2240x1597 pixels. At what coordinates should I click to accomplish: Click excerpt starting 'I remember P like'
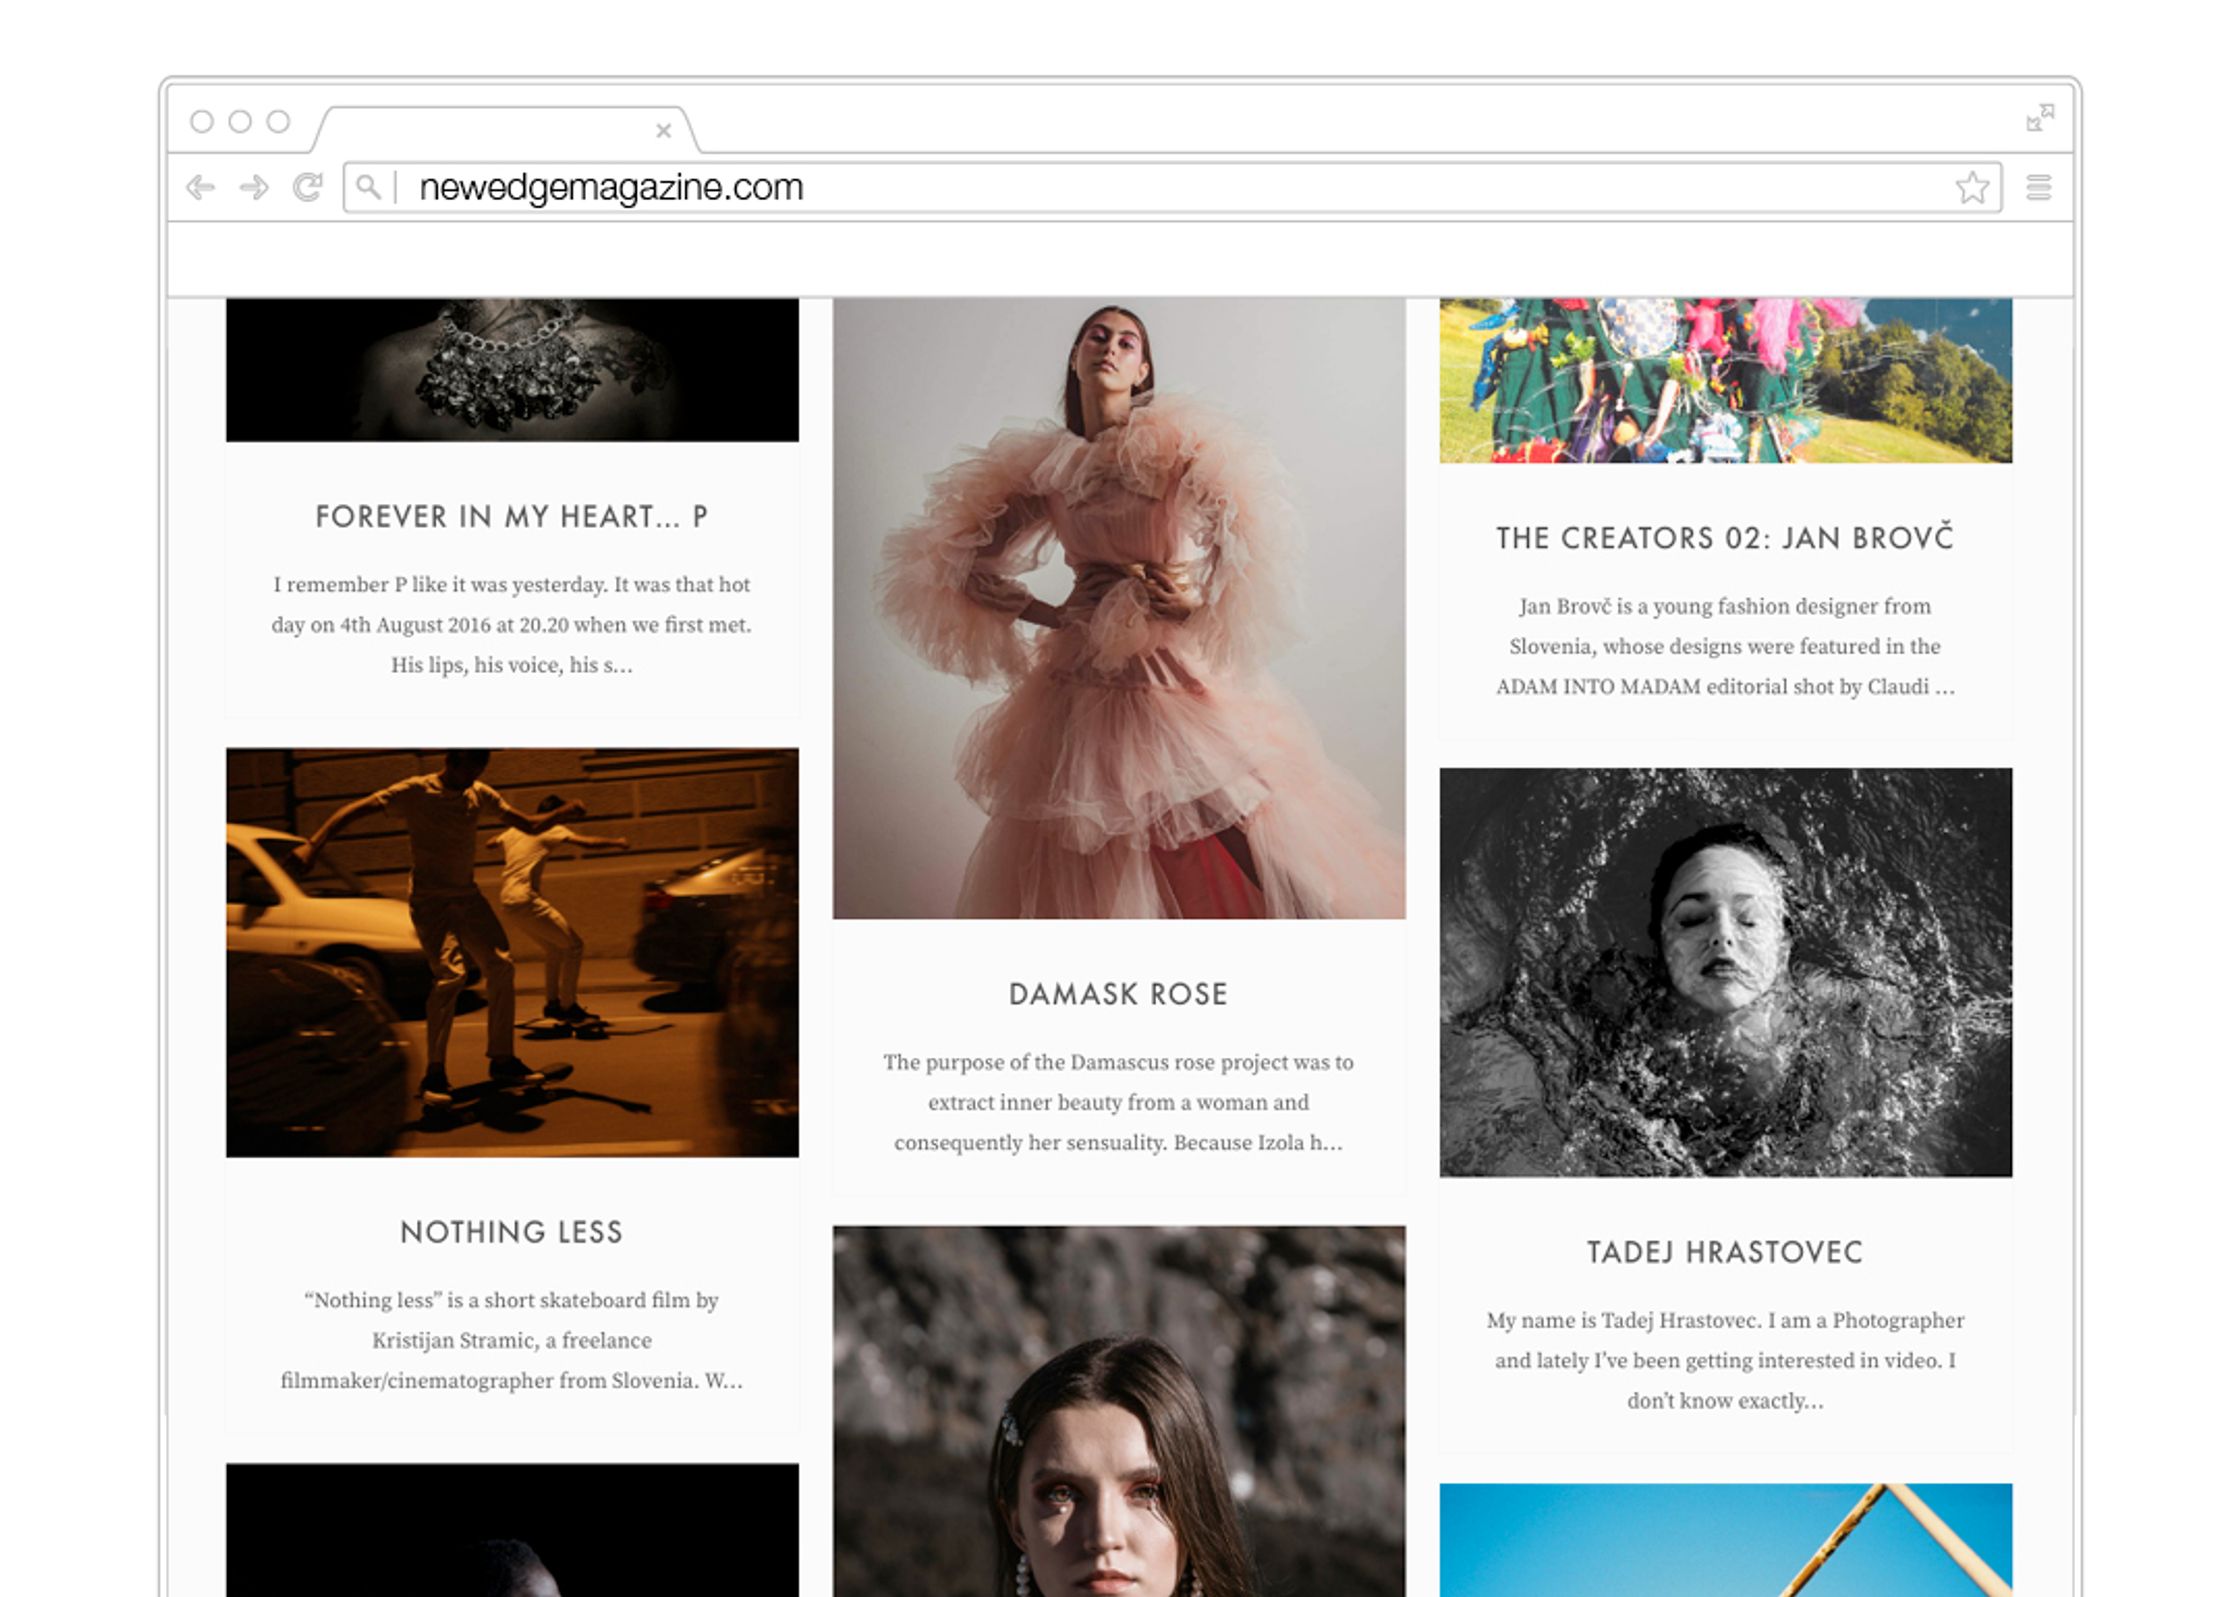[x=512, y=625]
